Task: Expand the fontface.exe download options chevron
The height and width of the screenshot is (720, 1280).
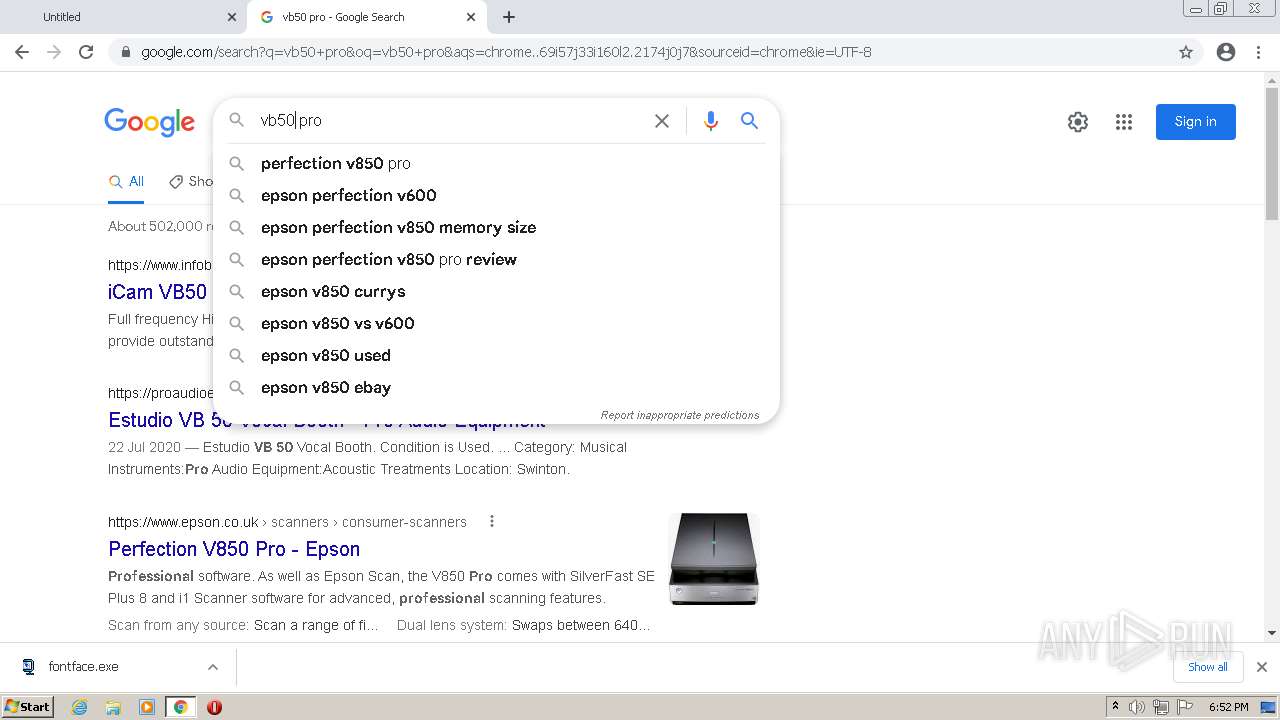Action: (212, 667)
